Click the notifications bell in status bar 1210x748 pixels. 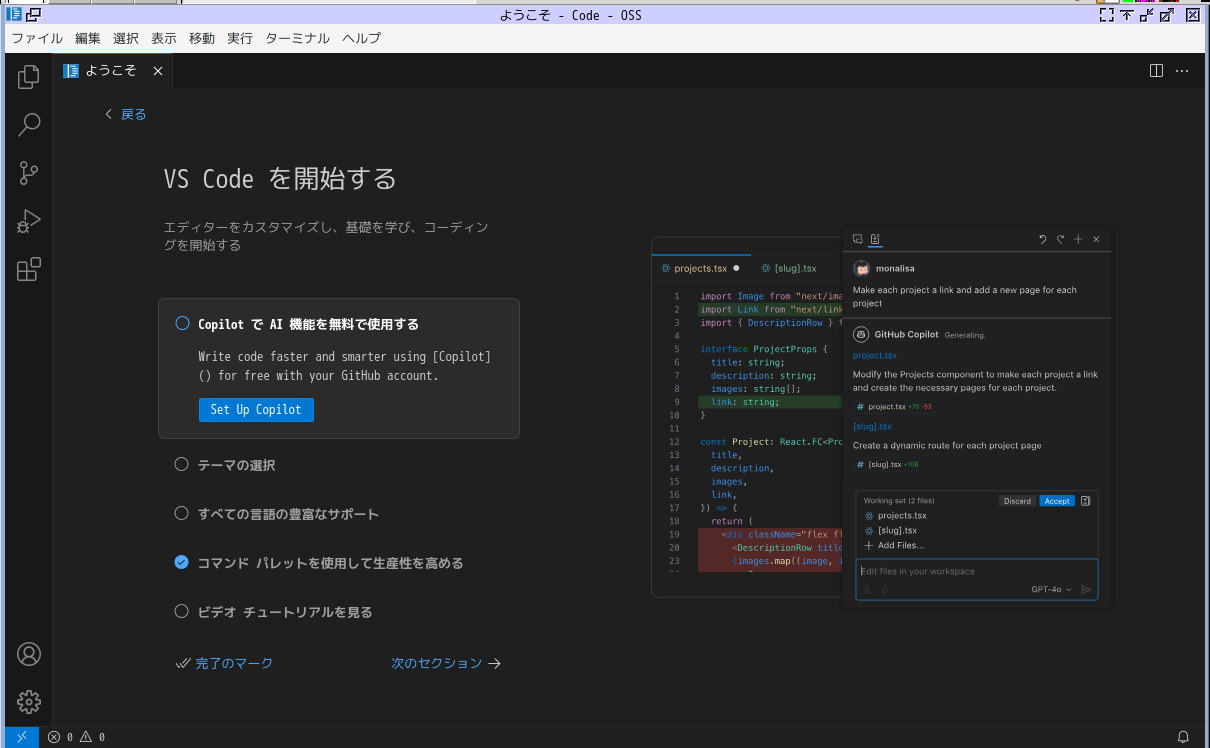tap(1183, 737)
